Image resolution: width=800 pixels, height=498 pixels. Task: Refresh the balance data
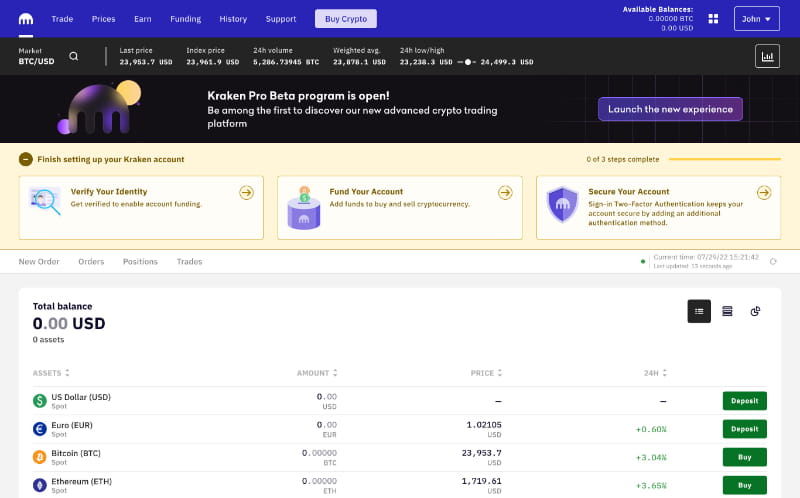[772, 261]
